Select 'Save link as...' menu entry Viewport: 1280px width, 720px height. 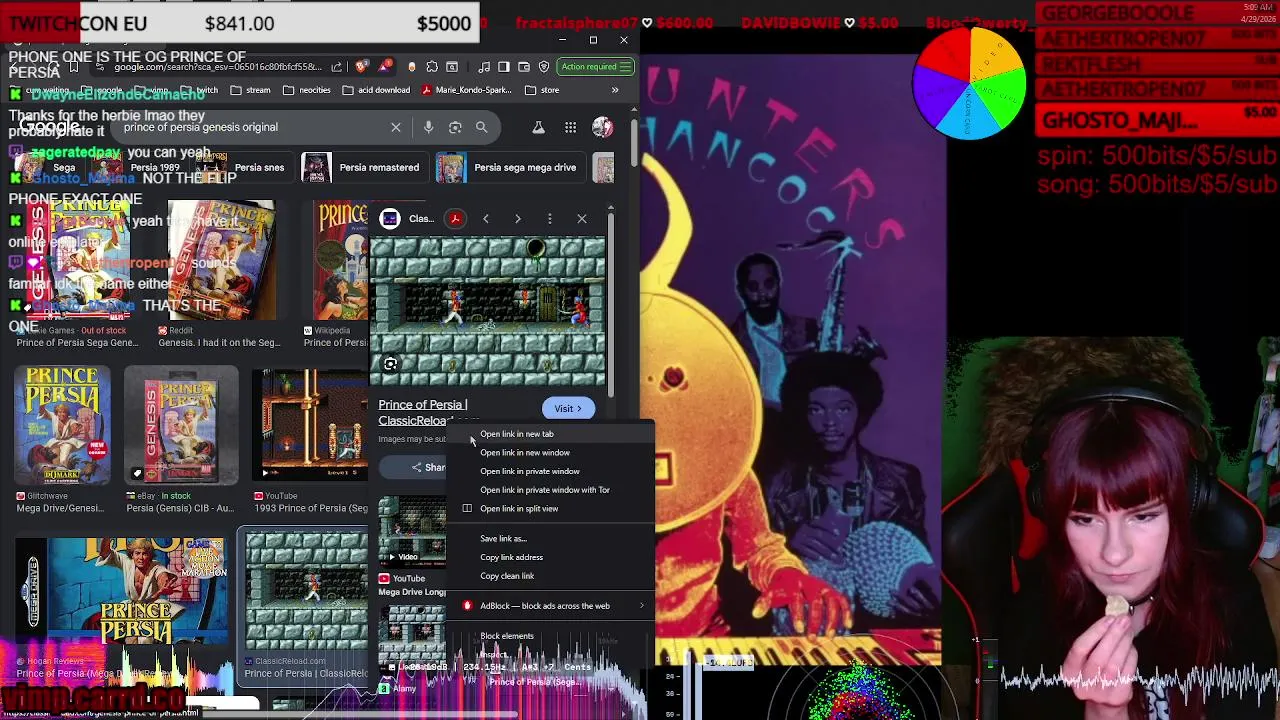point(551,539)
